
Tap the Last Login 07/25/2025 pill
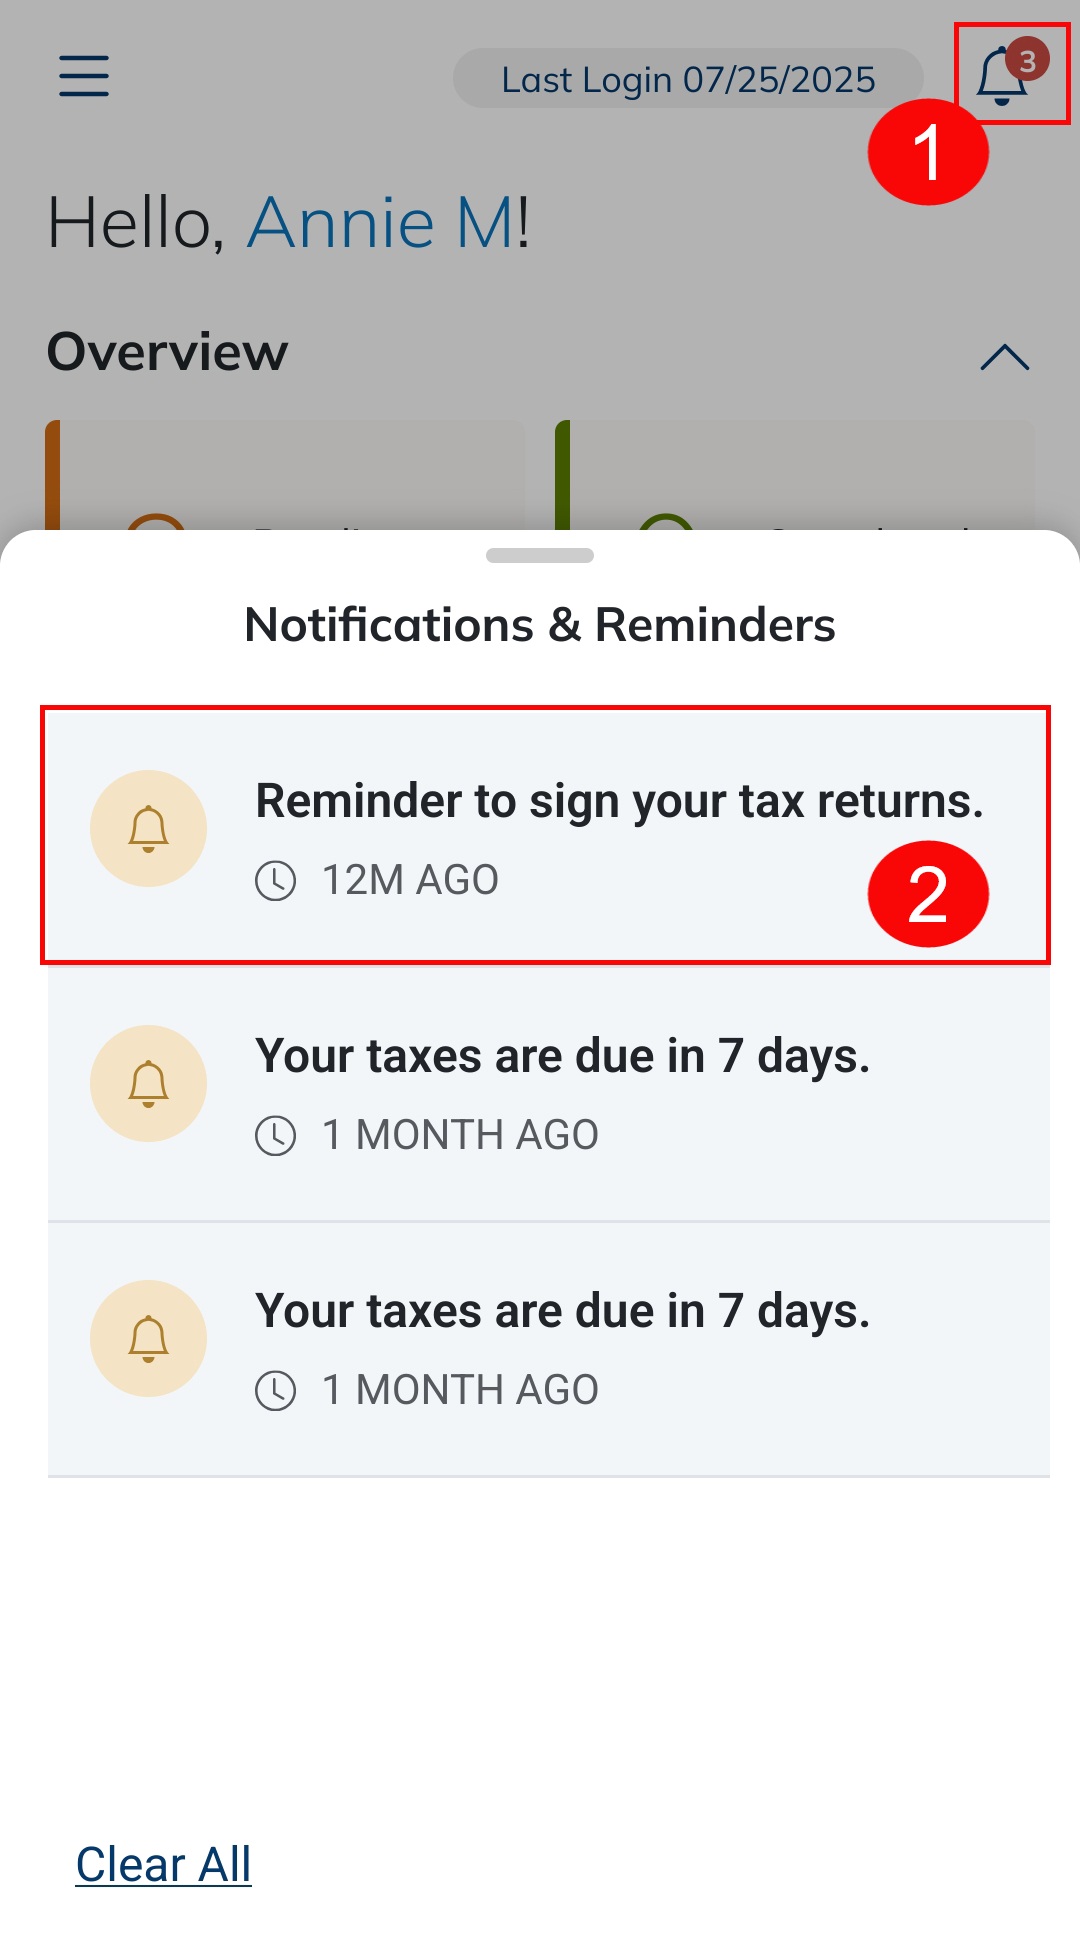point(688,79)
